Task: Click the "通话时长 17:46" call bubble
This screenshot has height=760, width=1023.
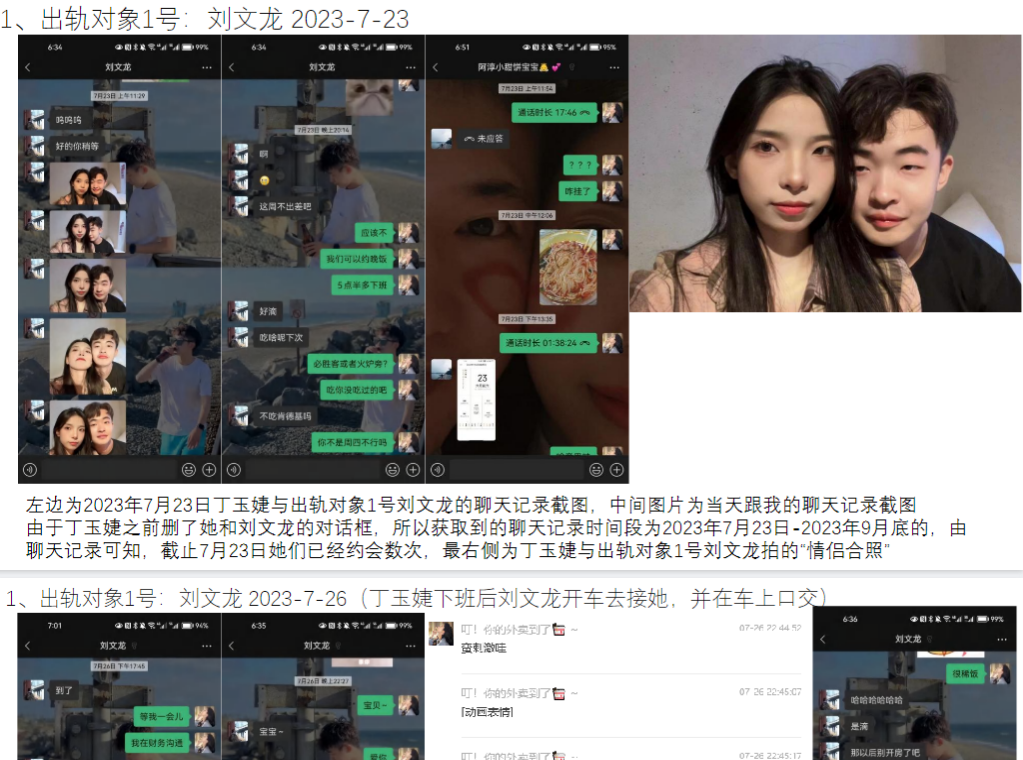Action: coord(555,113)
